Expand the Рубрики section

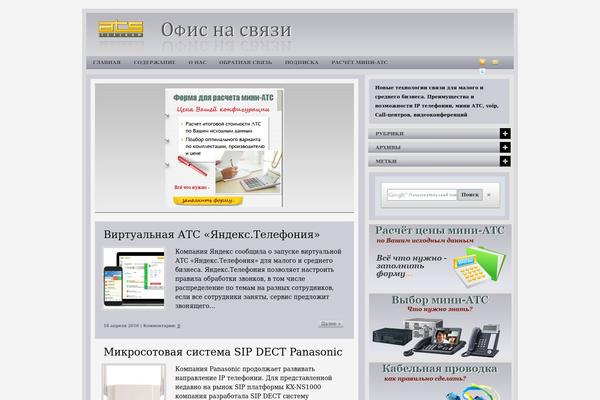click(x=505, y=134)
